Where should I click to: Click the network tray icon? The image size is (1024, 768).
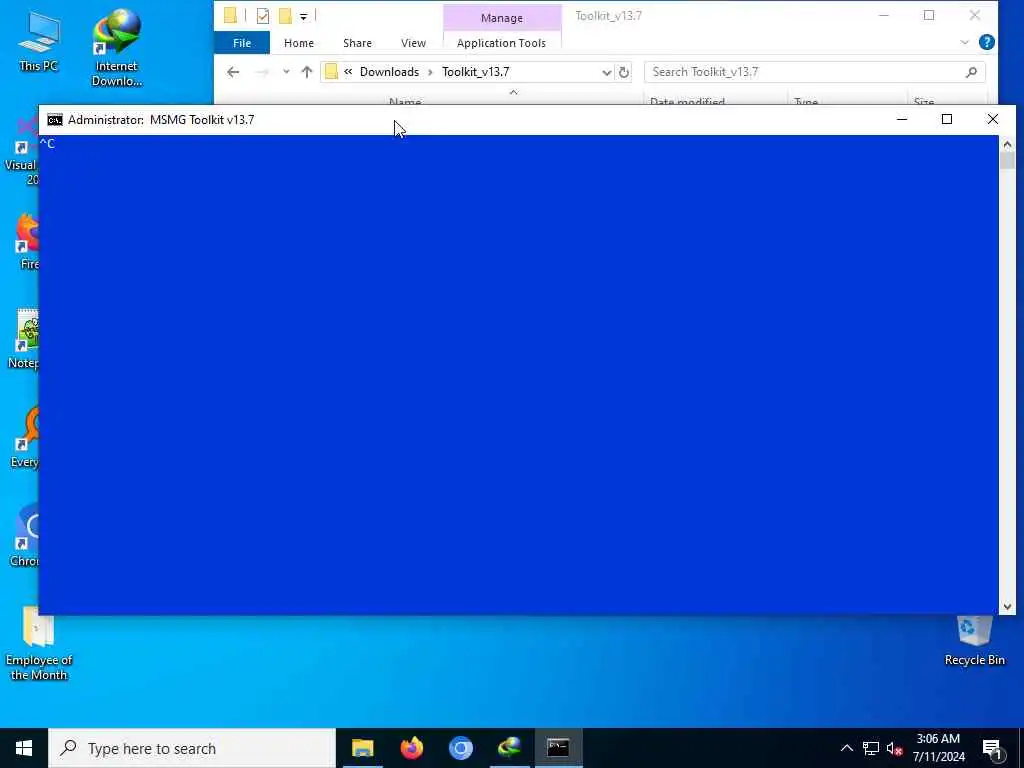click(x=871, y=748)
